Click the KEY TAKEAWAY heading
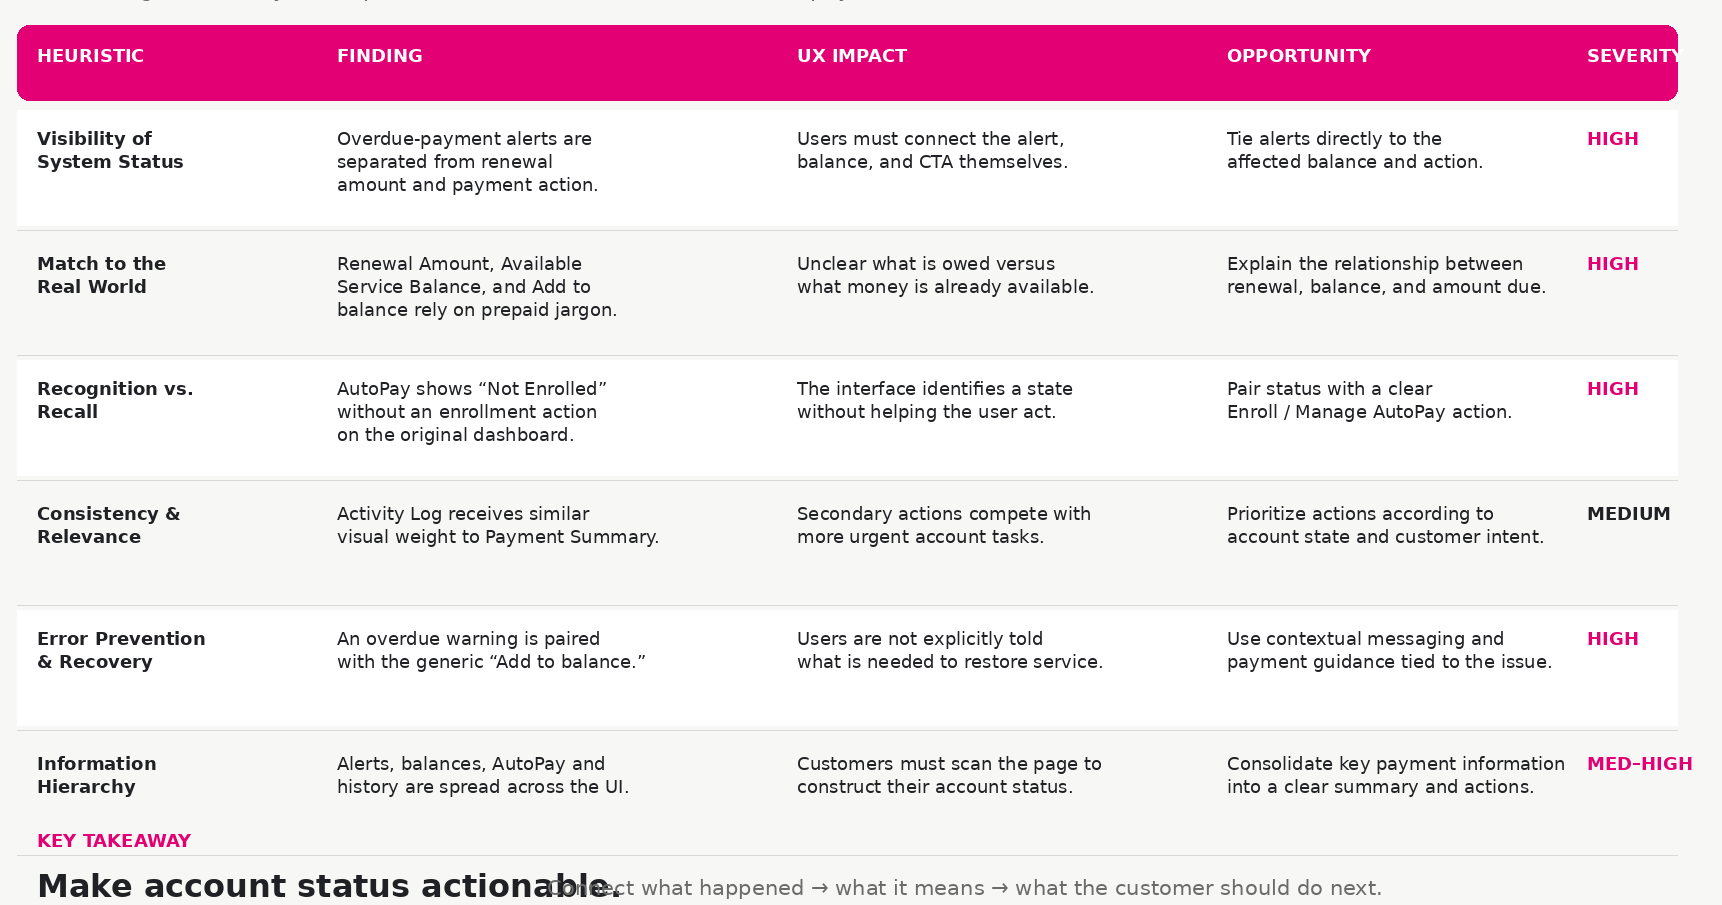Image resolution: width=1722 pixels, height=905 pixels. 114,841
